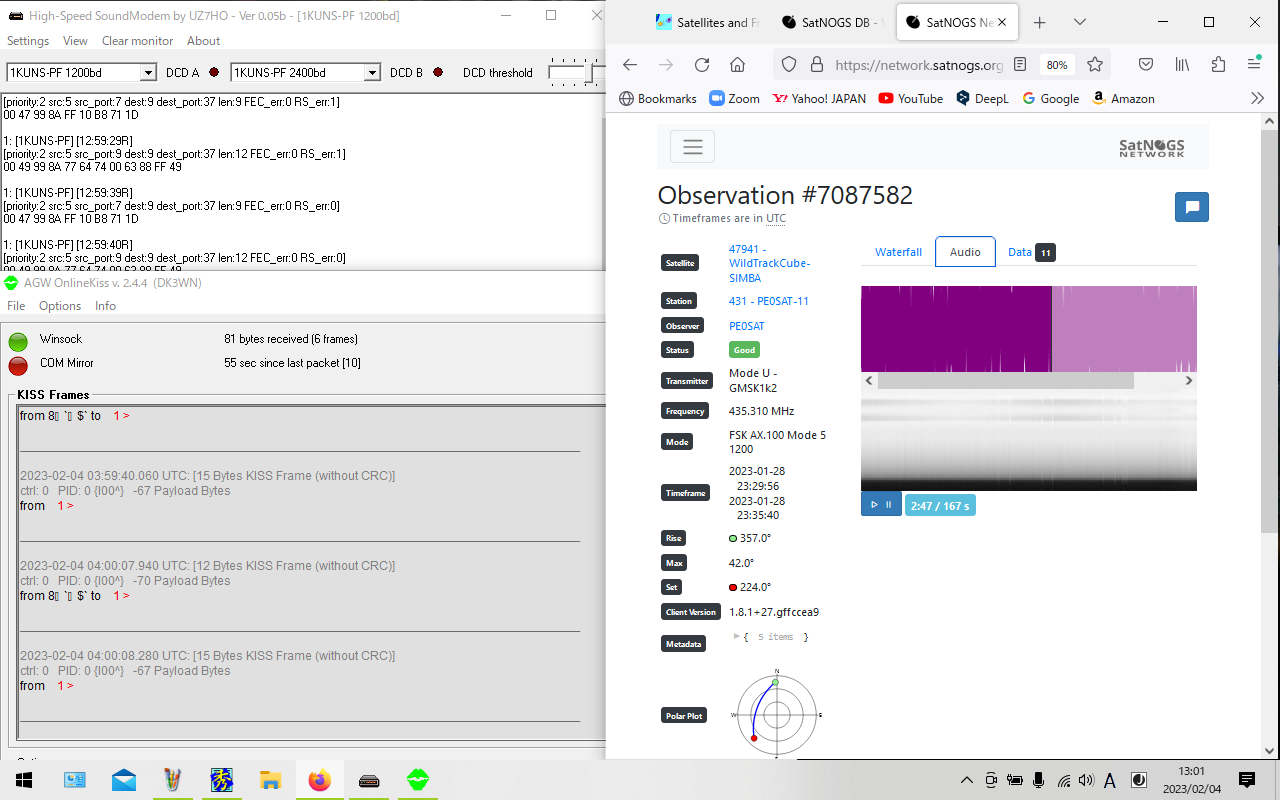
Task: Click Clear monitor in SoundModem
Action: coord(137,41)
